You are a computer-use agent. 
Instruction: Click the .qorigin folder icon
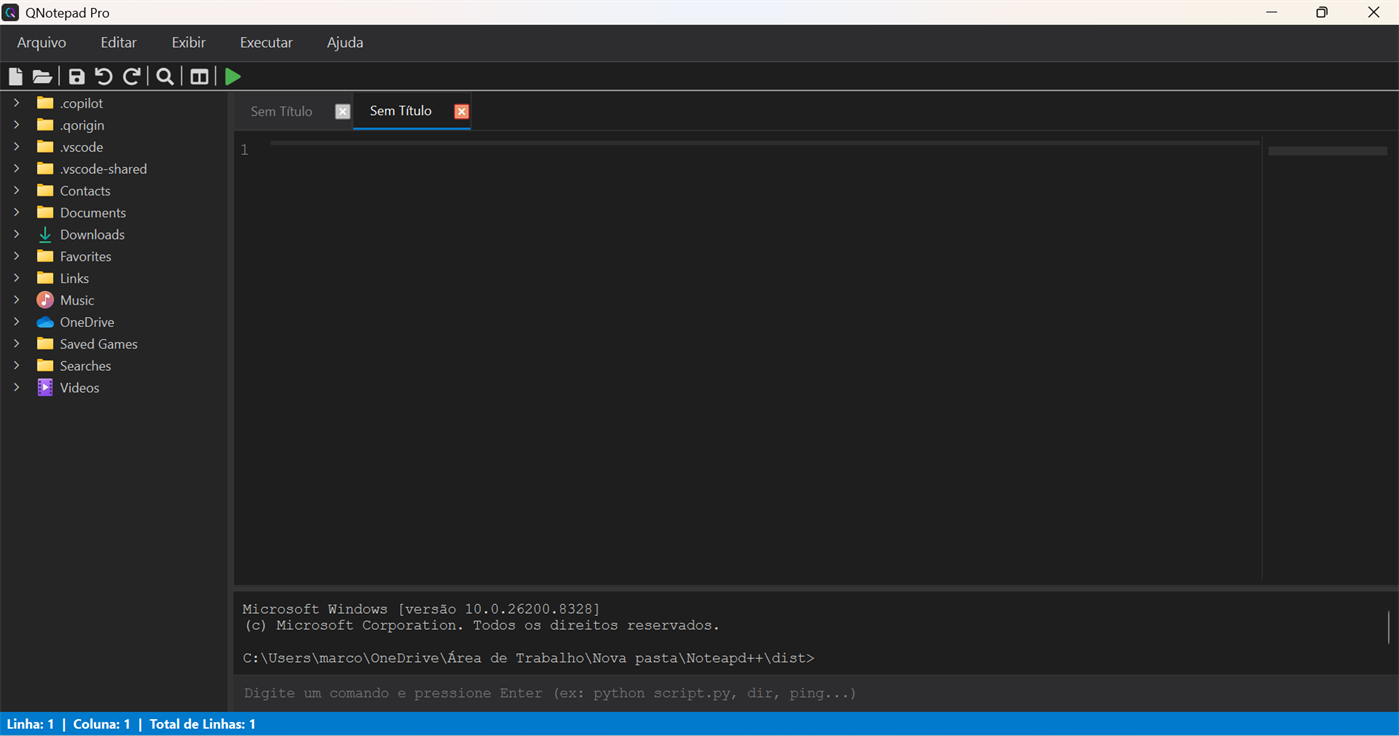click(x=45, y=125)
